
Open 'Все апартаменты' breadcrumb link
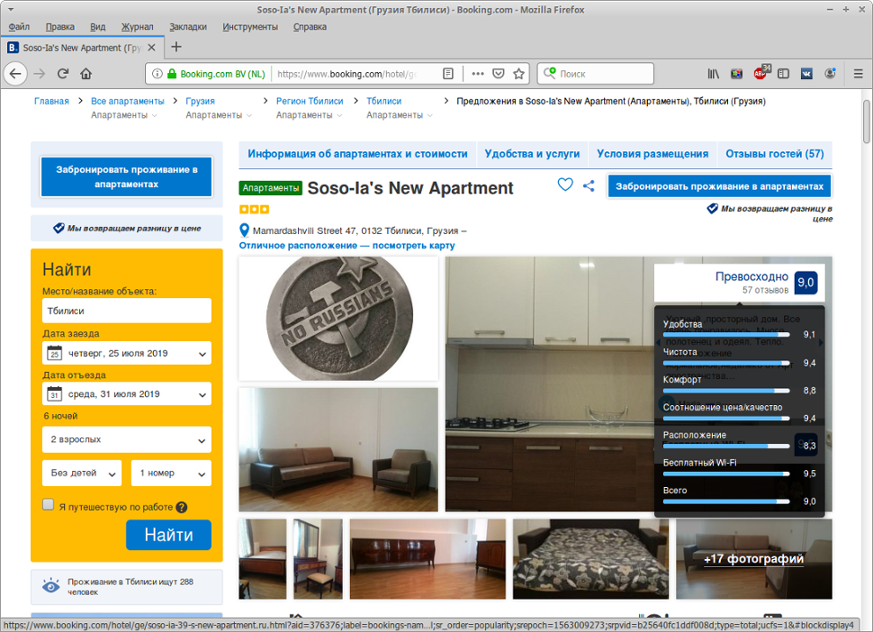click(127, 101)
